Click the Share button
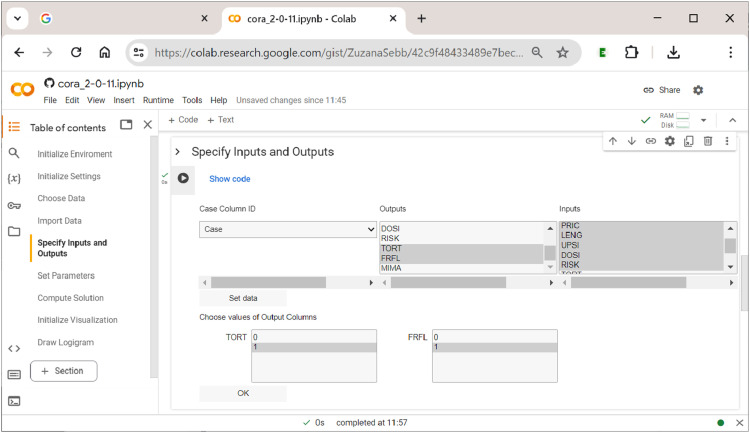 coord(662,90)
